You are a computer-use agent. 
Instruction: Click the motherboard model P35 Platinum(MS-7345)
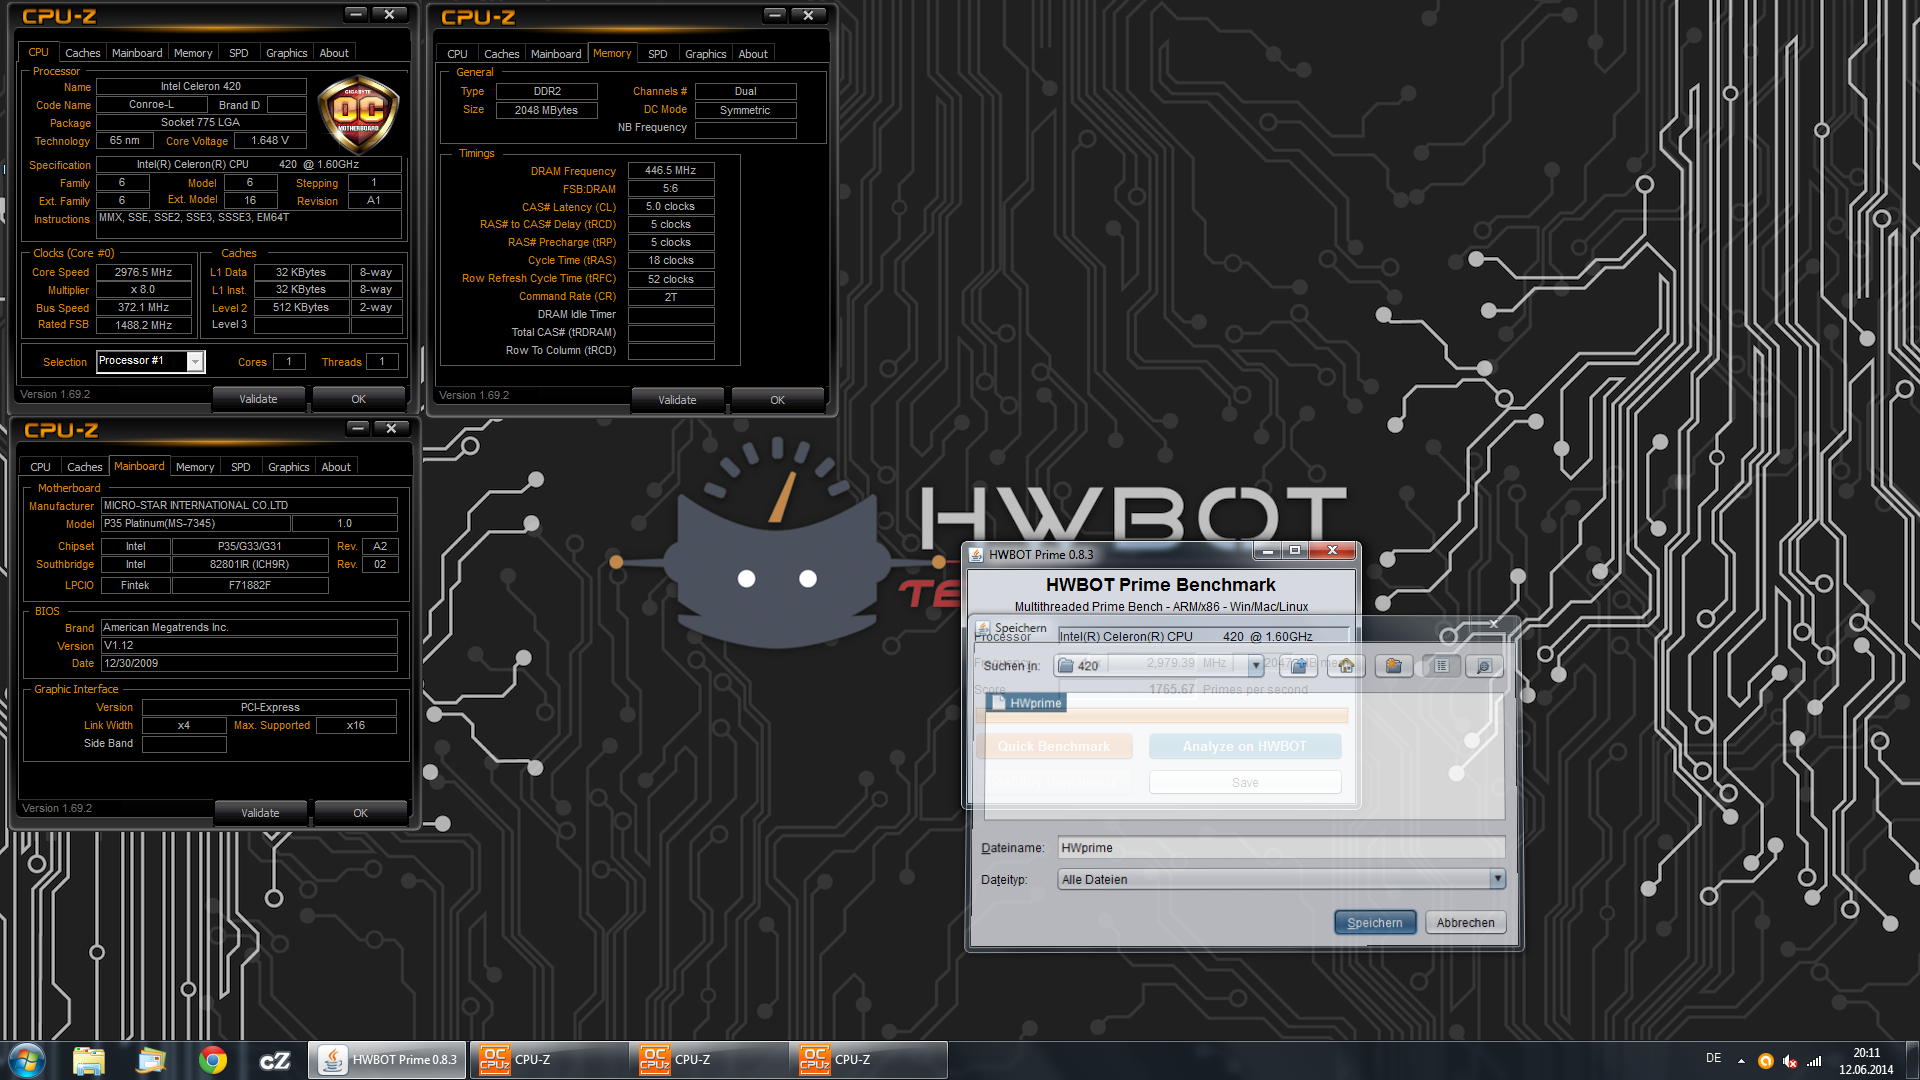(195, 524)
